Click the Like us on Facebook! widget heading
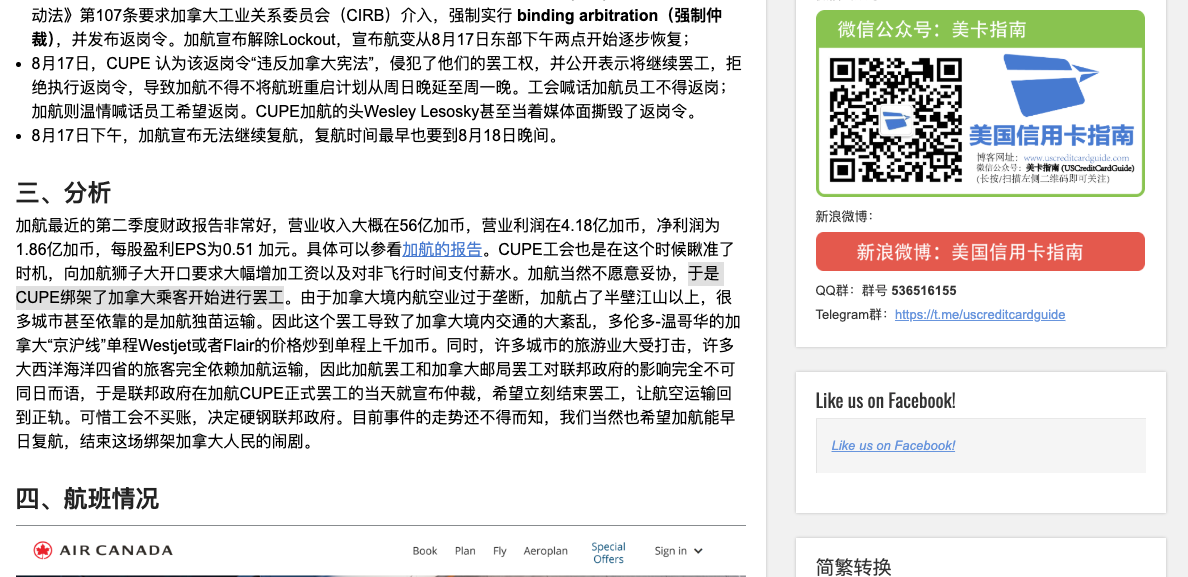Image resolution: width=1188 pixels, height=577 pixels. pyautogui.click(x=886, y=401)
